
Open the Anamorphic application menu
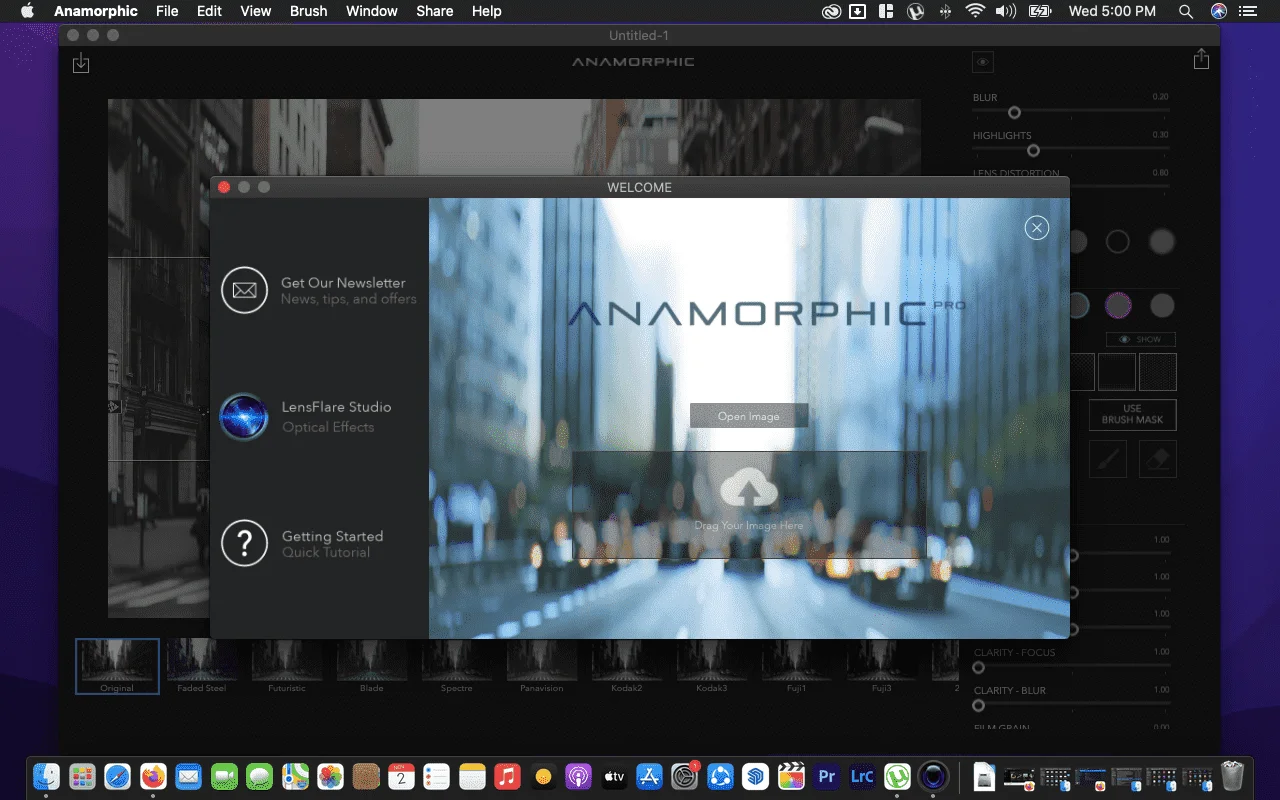96,11
